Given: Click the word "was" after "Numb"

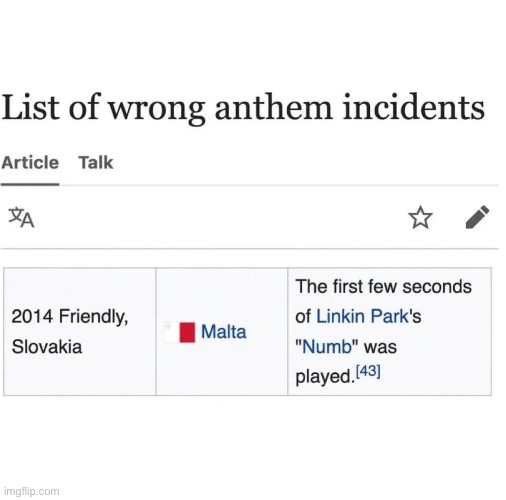Looking at the screenshot, I should point(380,347).
